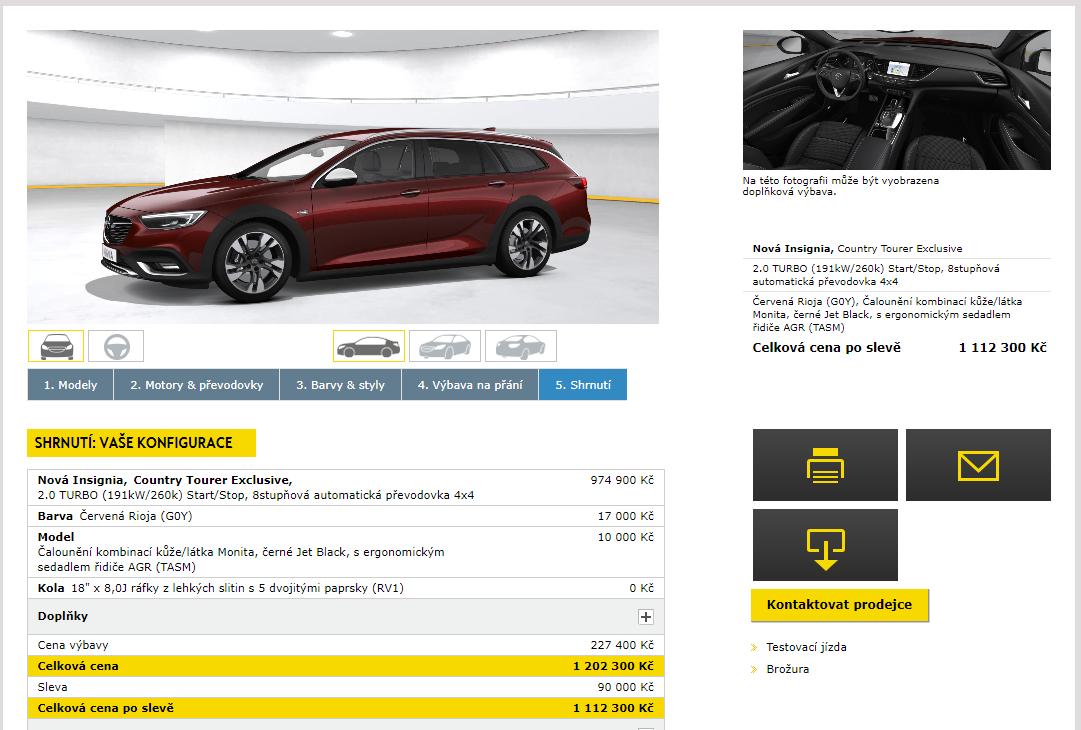
Task: Select the side-profile car view icon
Action: pyautogui.click(x=368, y=346)
